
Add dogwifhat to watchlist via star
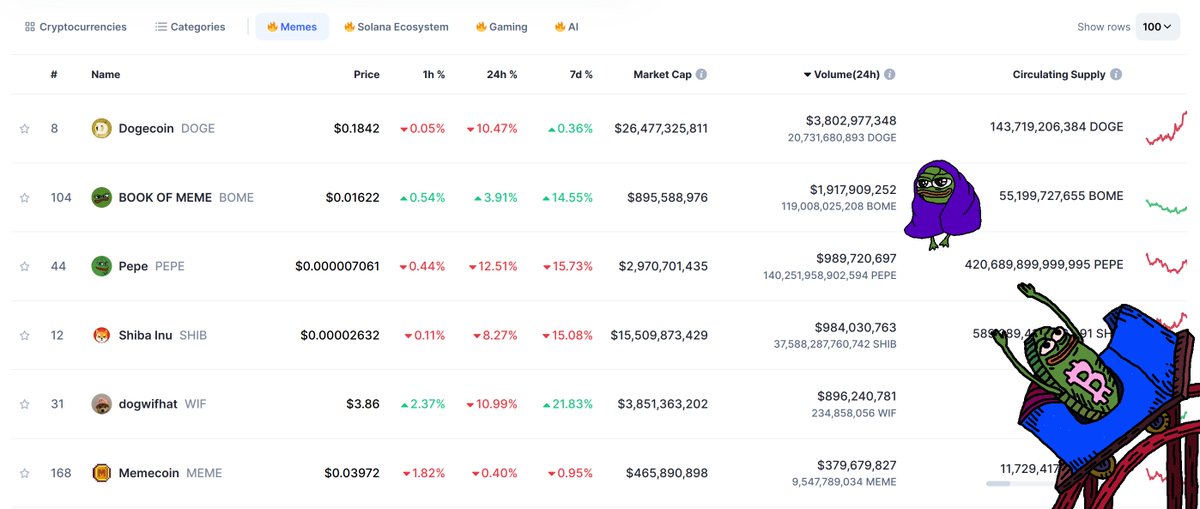point(24,404)
